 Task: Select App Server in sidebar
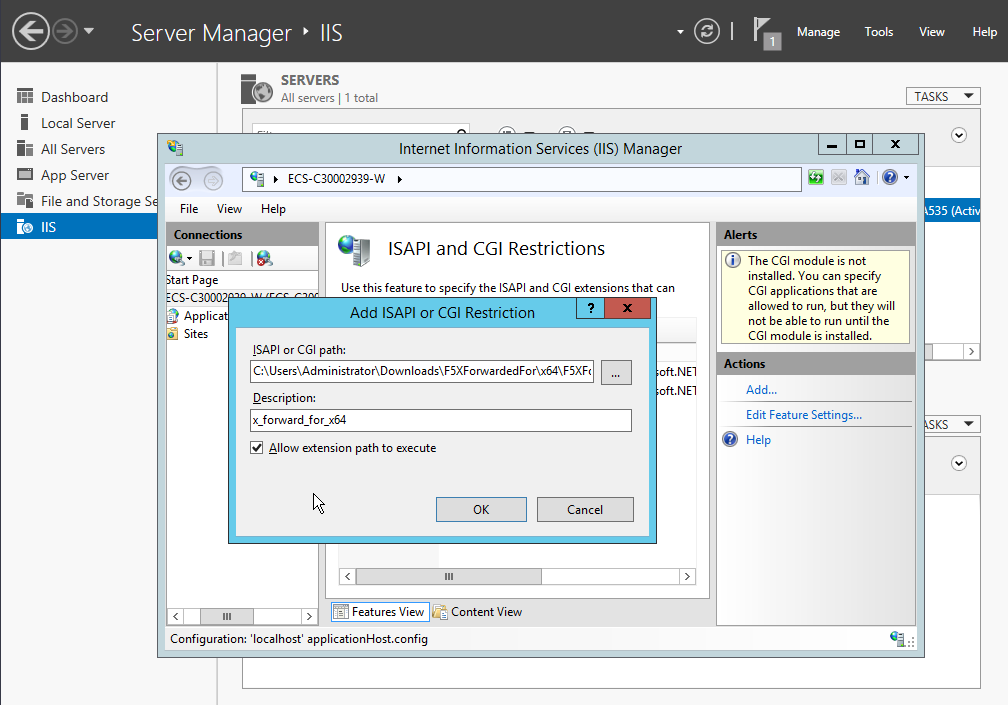click(x=75, y=175)
